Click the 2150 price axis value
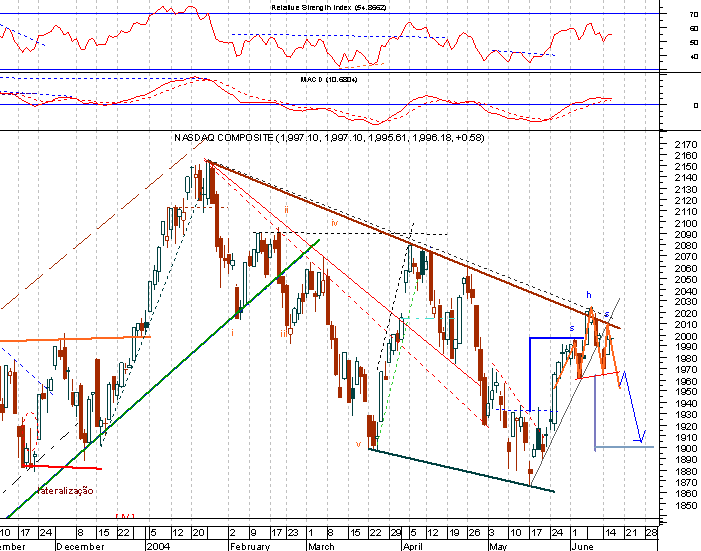Image resolution: width=701 pixels, height=551 pixels. click(x=685, y=166)
